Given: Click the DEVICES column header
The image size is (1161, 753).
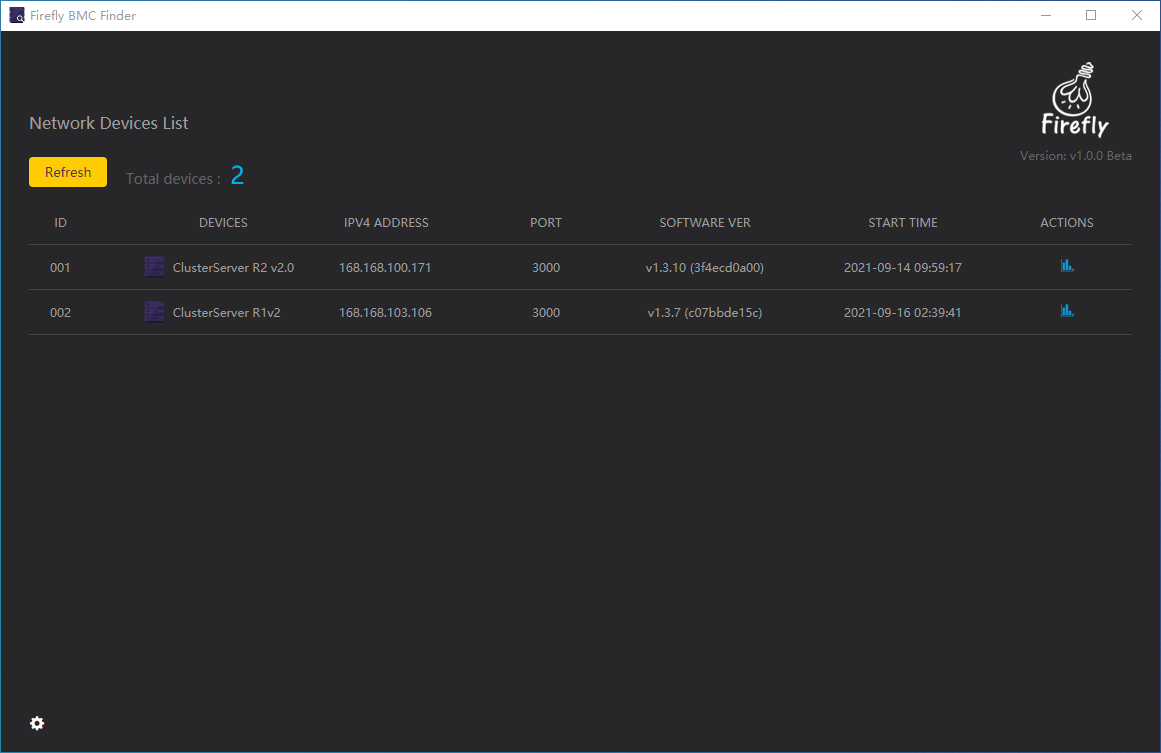Looking at the screenshot, I should (x=223, y=222).
